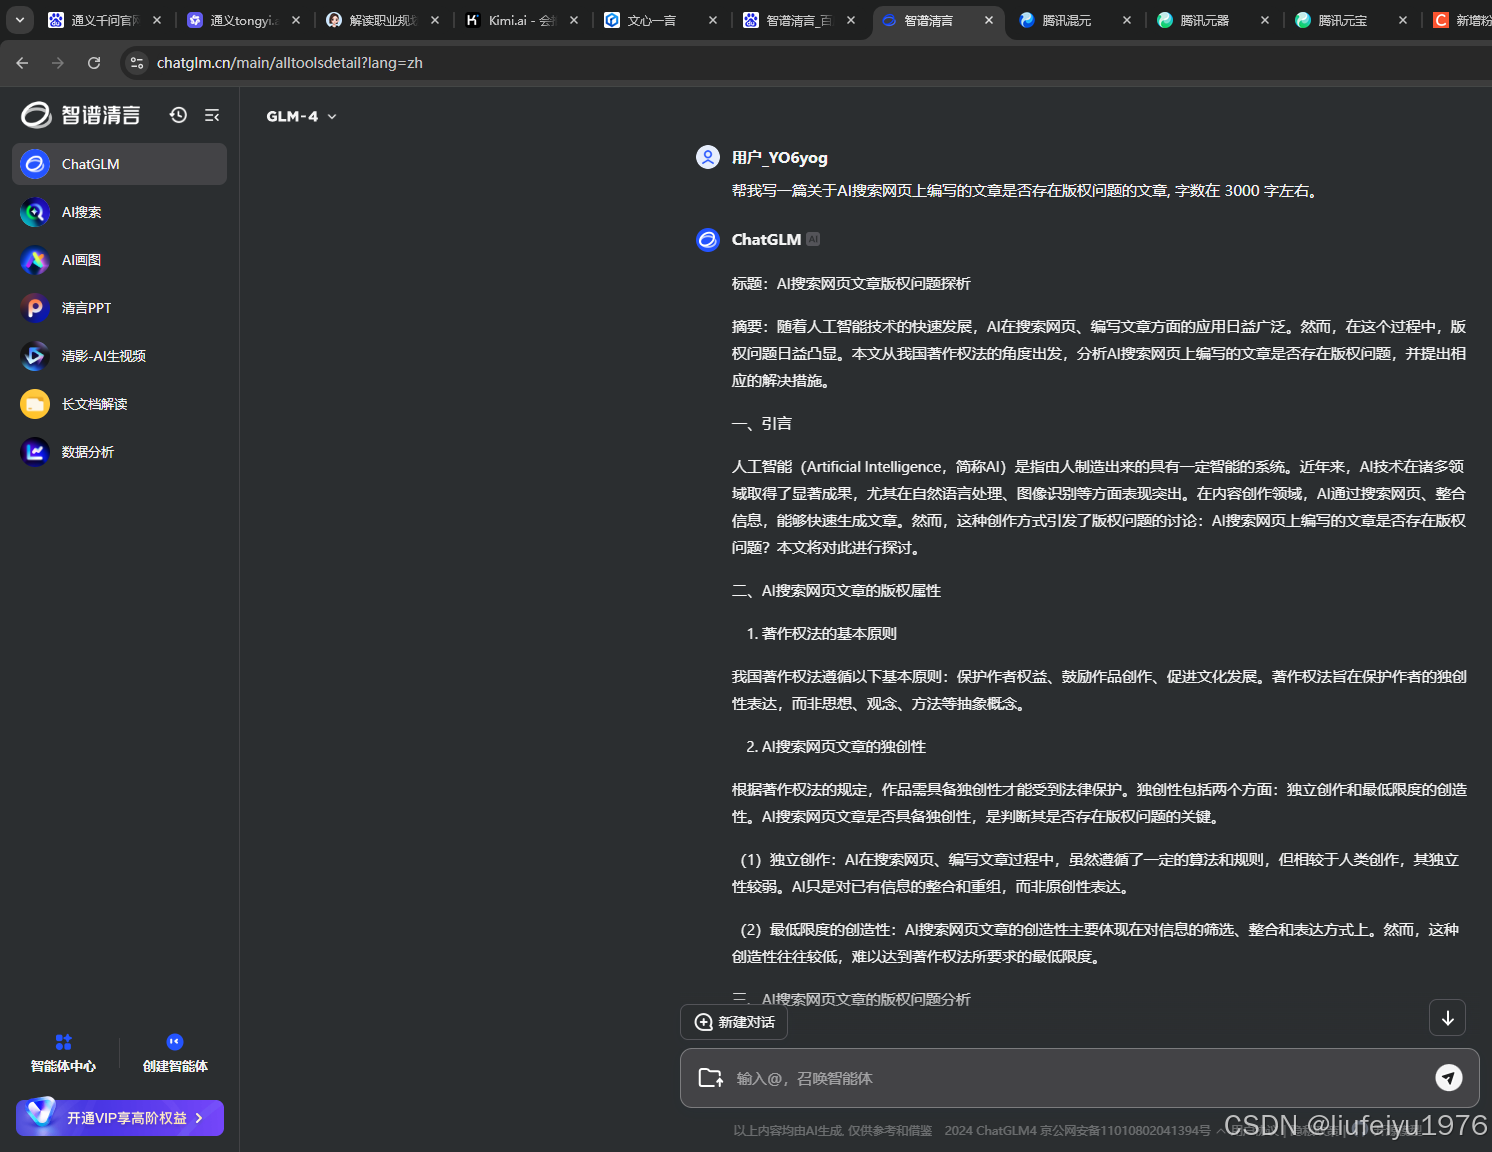Viewport: 1492px width, 1152px height.
Task: Click the user avatar of 用户_YO6yog
Action: click(x=708, y=157)
